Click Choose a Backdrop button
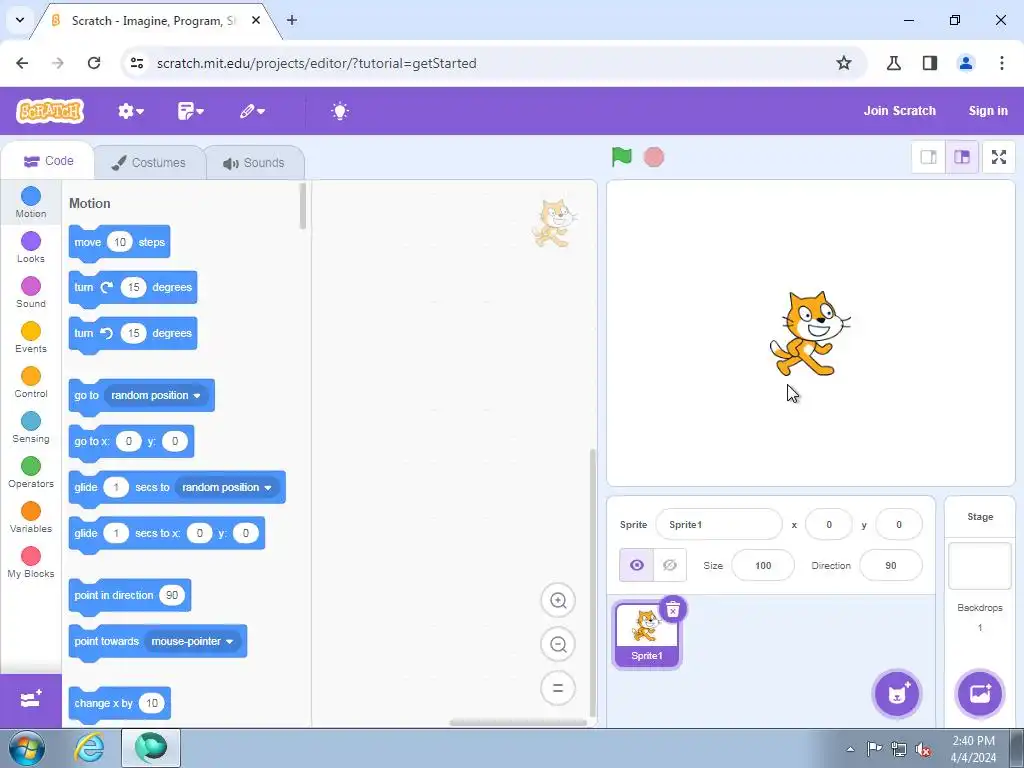The height and width of the screenshot is (768, 1024). [x=980, y=694]
